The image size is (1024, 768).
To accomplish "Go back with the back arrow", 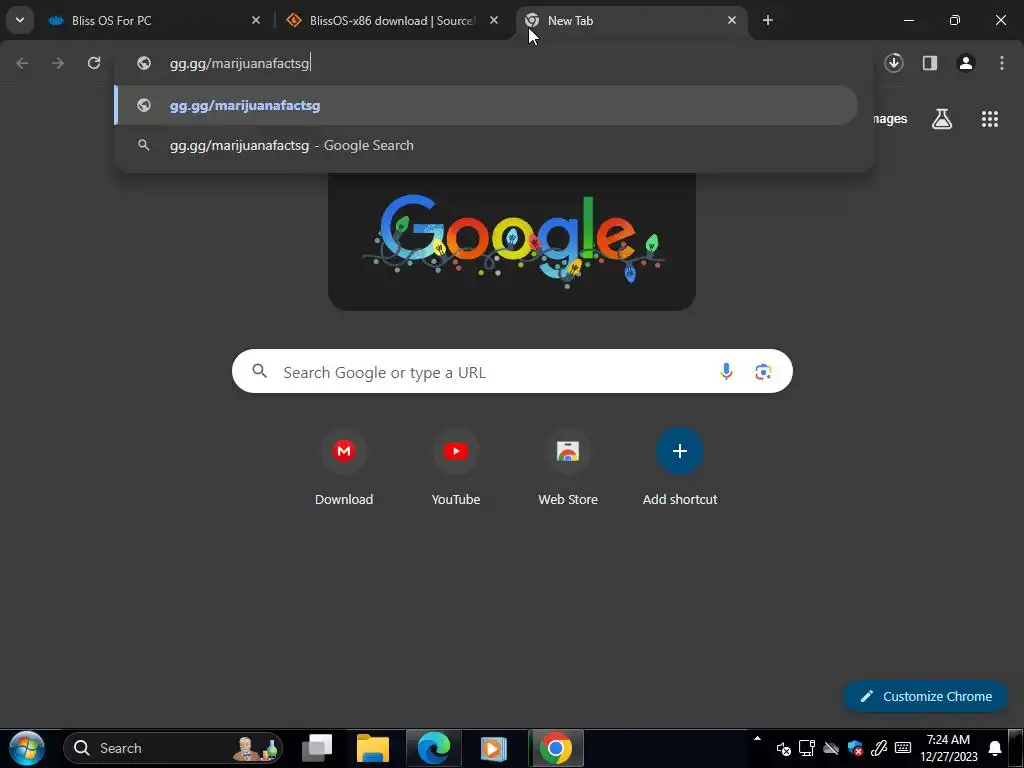I will click(x=22, y=63).
